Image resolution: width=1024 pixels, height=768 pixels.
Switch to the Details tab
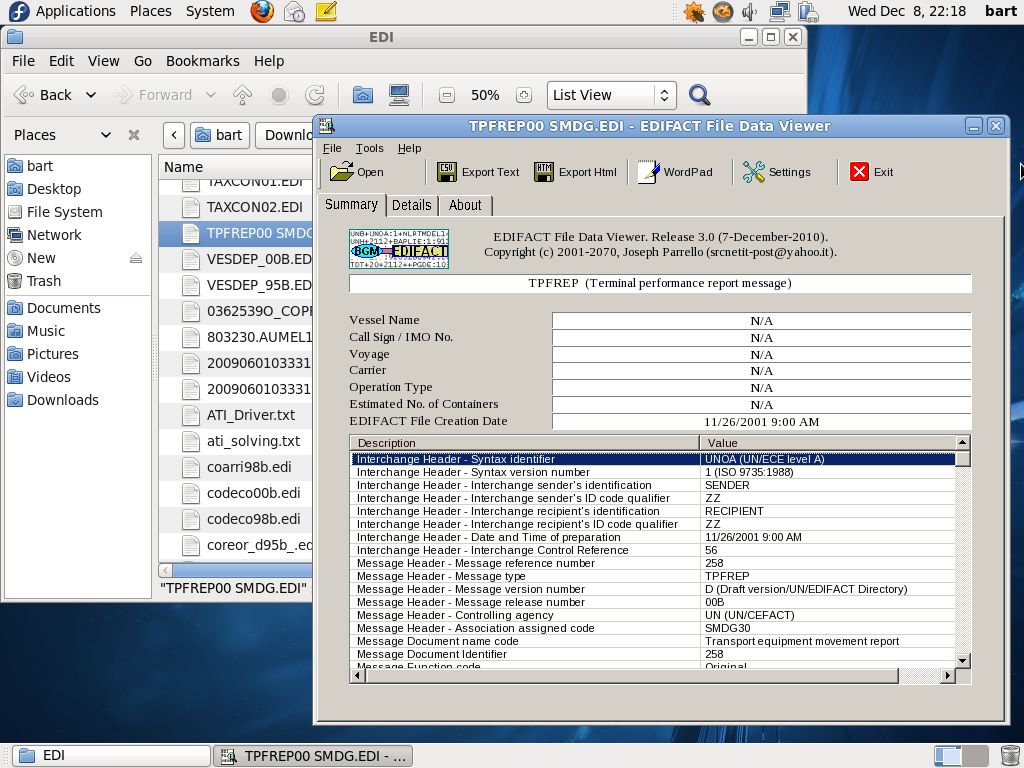pyautogui.click(x=411, y=205)
